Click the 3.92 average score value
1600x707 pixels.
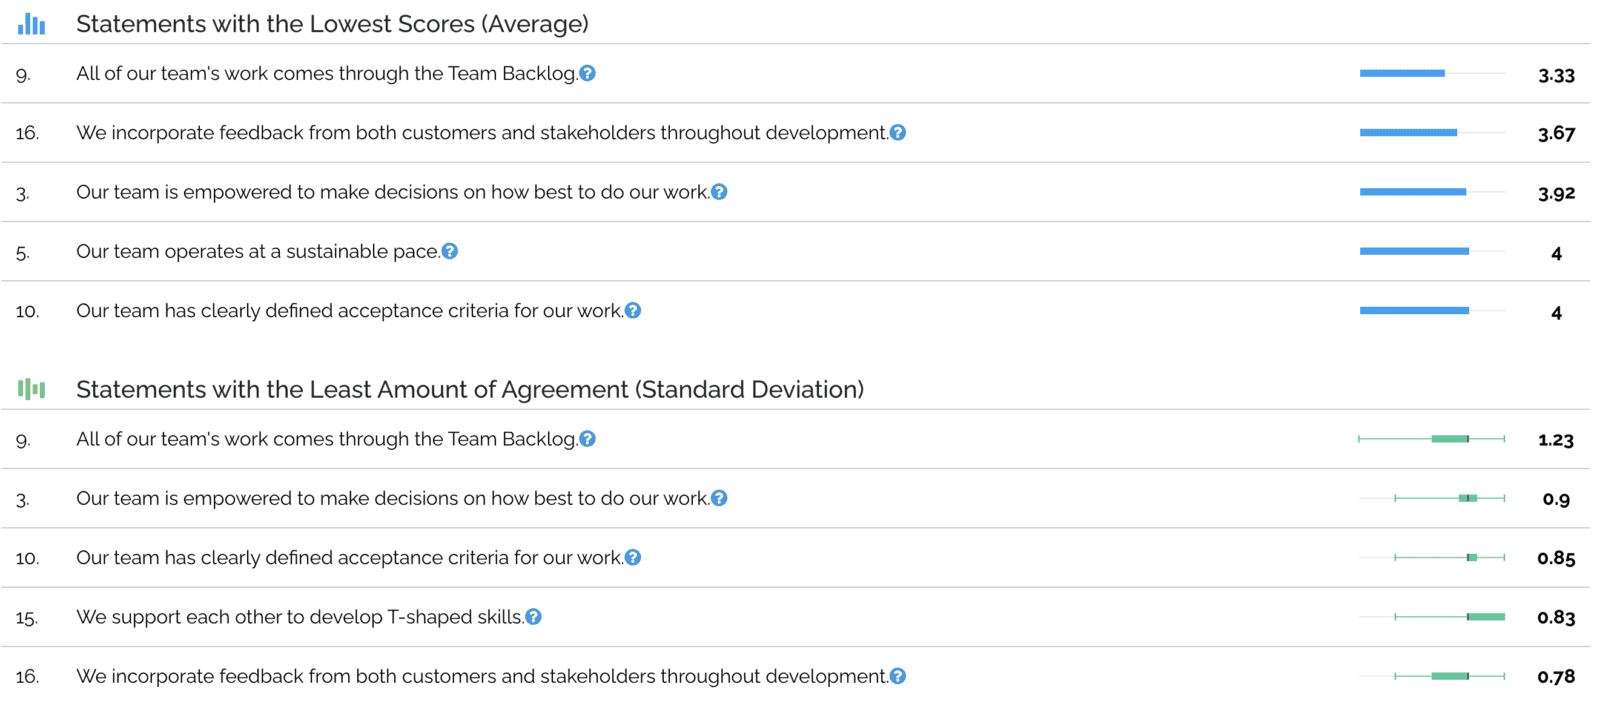click(x=1556, y=193)
